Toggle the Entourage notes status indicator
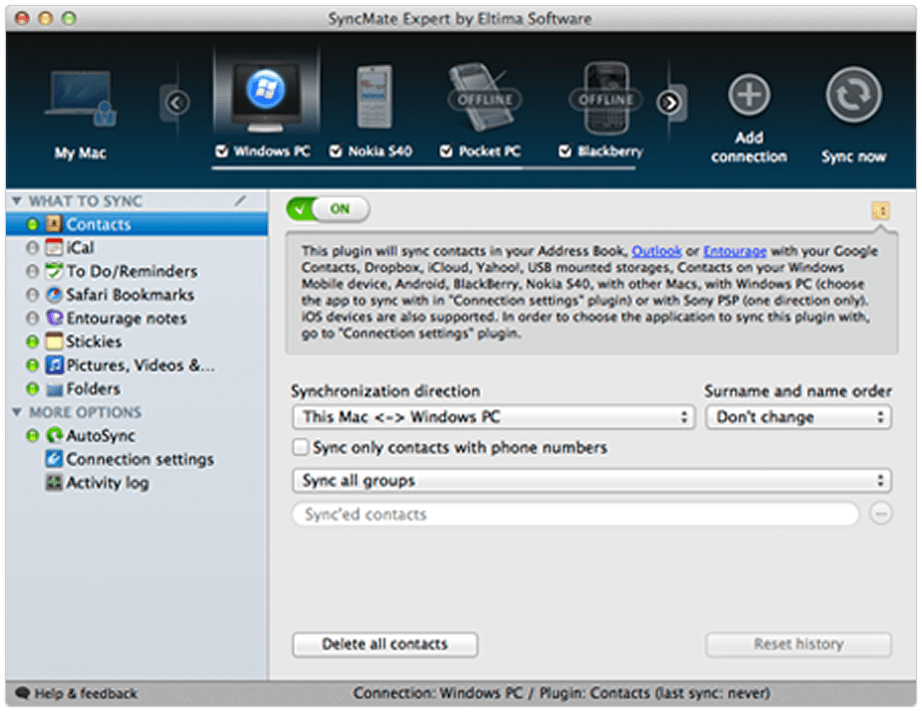 tap(32, 319)
